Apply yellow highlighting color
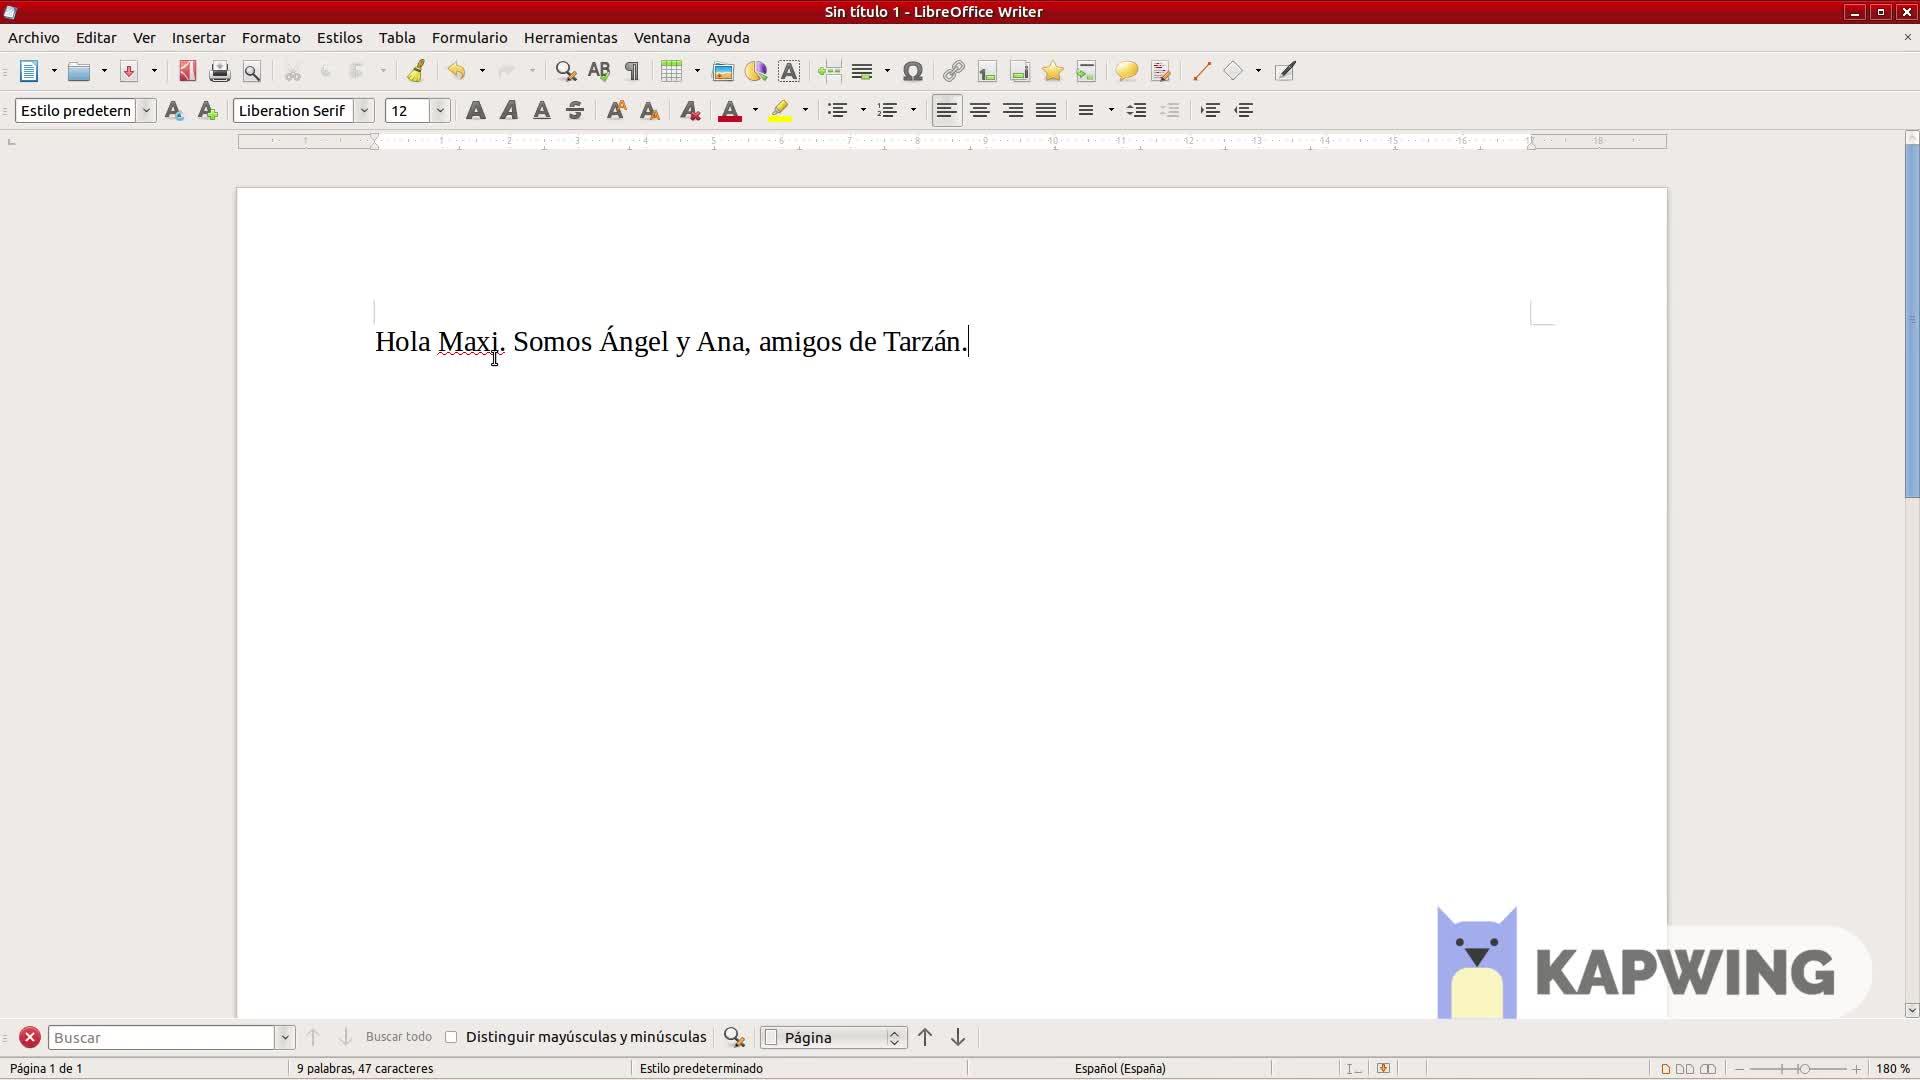Screen dimensions: 1920x1080 tap(780, 110)
